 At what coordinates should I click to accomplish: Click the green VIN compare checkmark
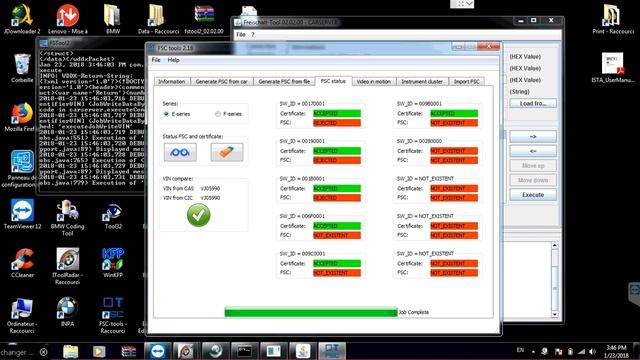point(198,215)
